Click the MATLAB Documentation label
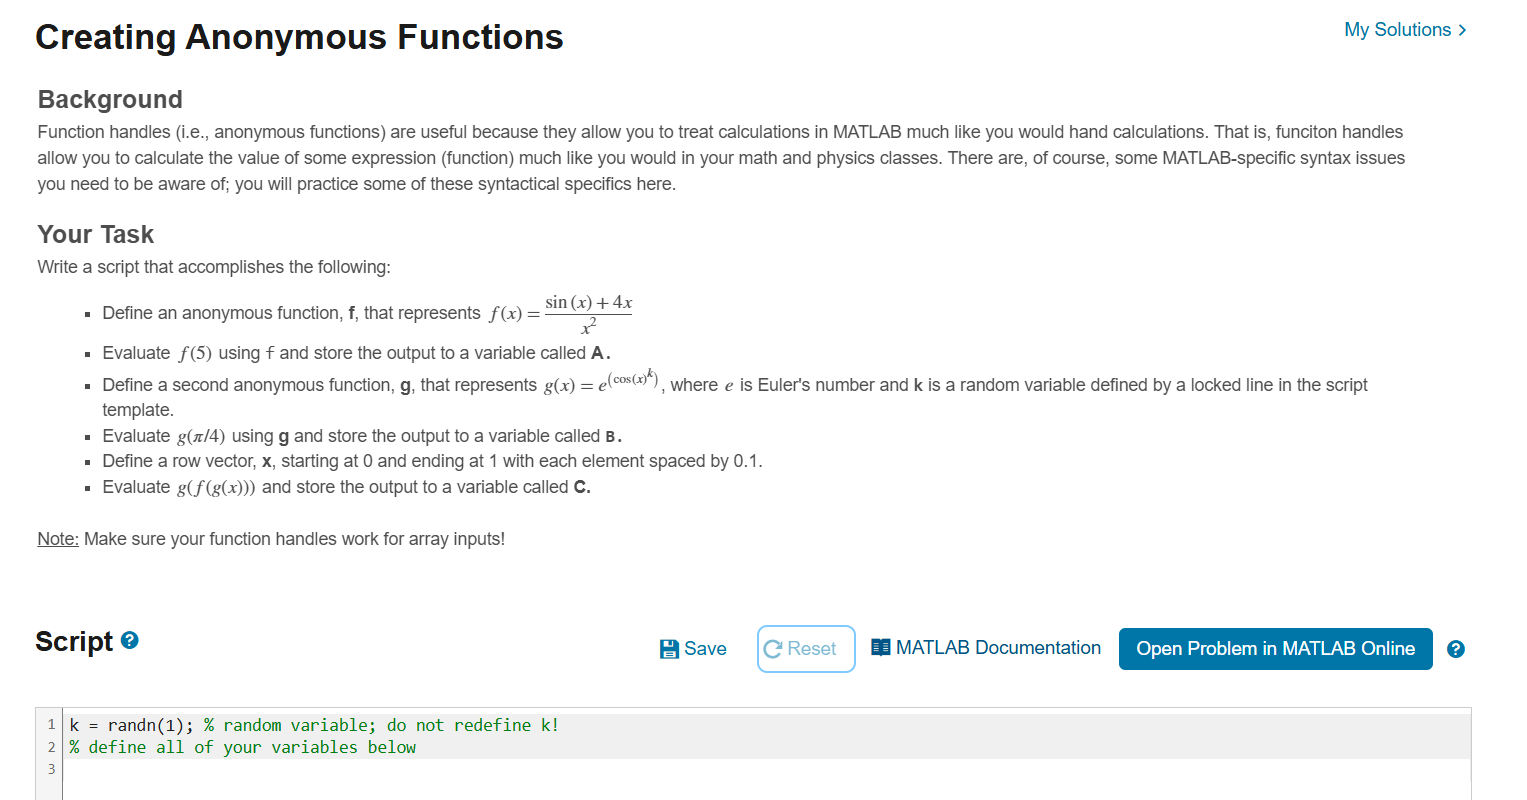This screenshot has width=1527, height=800. tap(999, 647)
